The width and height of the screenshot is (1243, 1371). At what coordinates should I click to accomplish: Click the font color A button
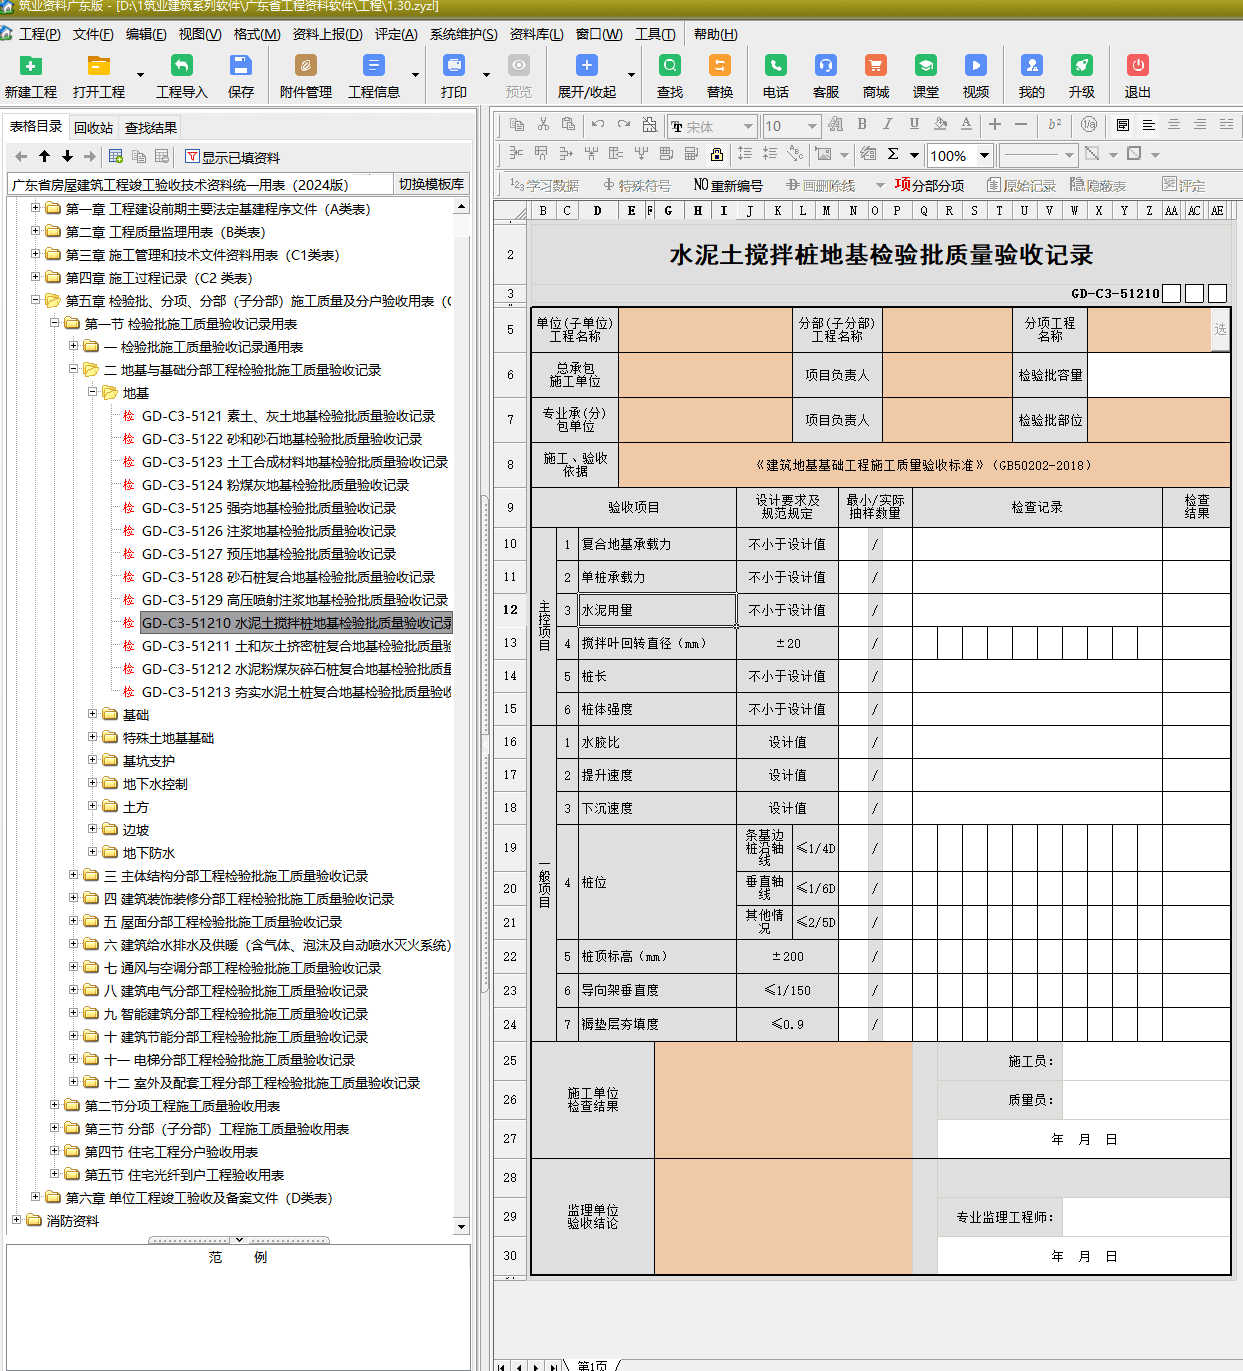click(966, 124)
